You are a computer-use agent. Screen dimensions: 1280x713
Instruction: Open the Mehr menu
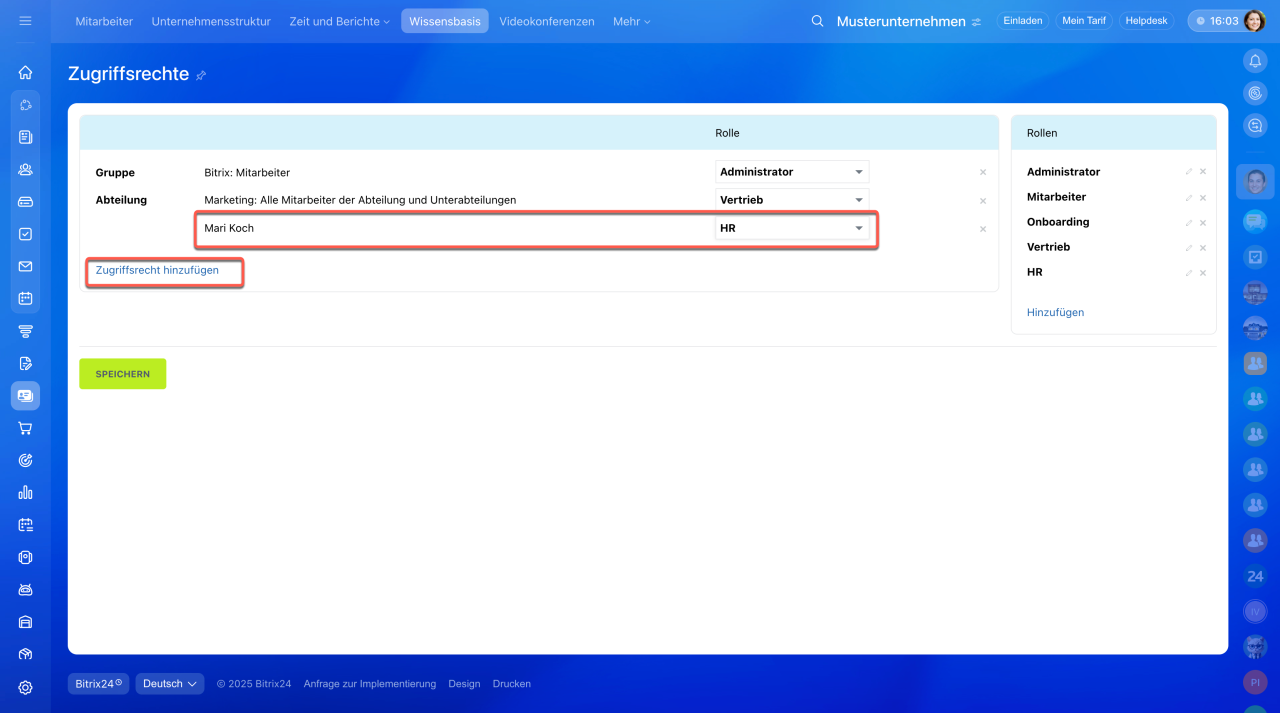coord(631,21)
